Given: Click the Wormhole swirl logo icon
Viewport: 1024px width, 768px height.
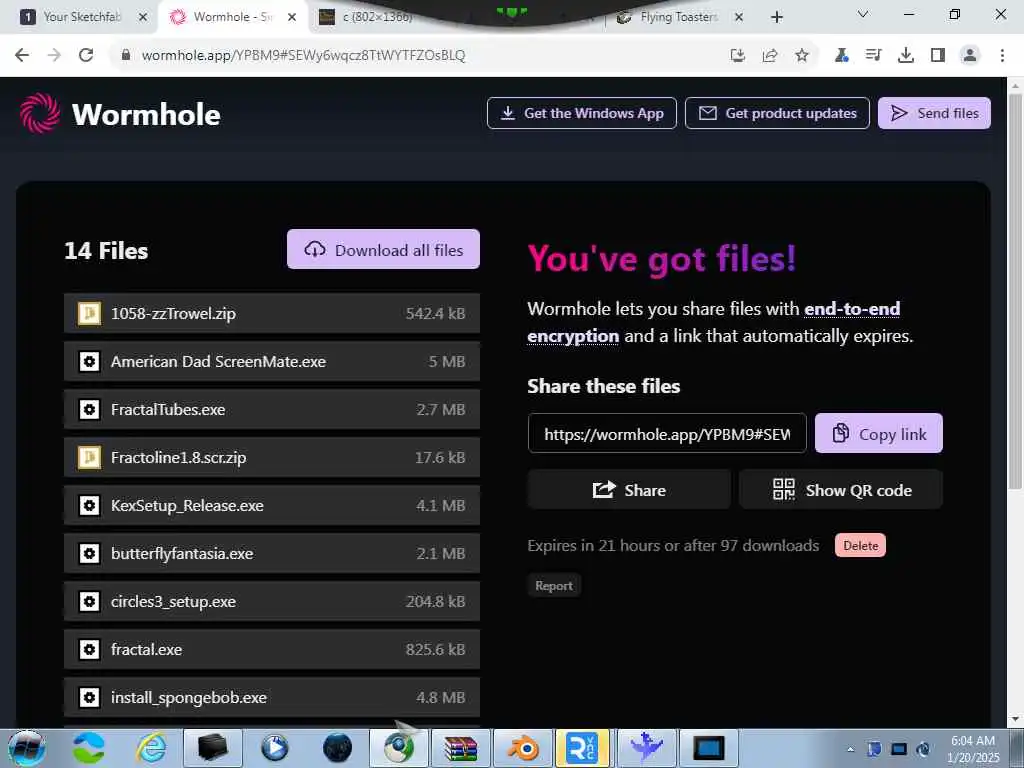Looking at the screenshot, I should [40, 113].
